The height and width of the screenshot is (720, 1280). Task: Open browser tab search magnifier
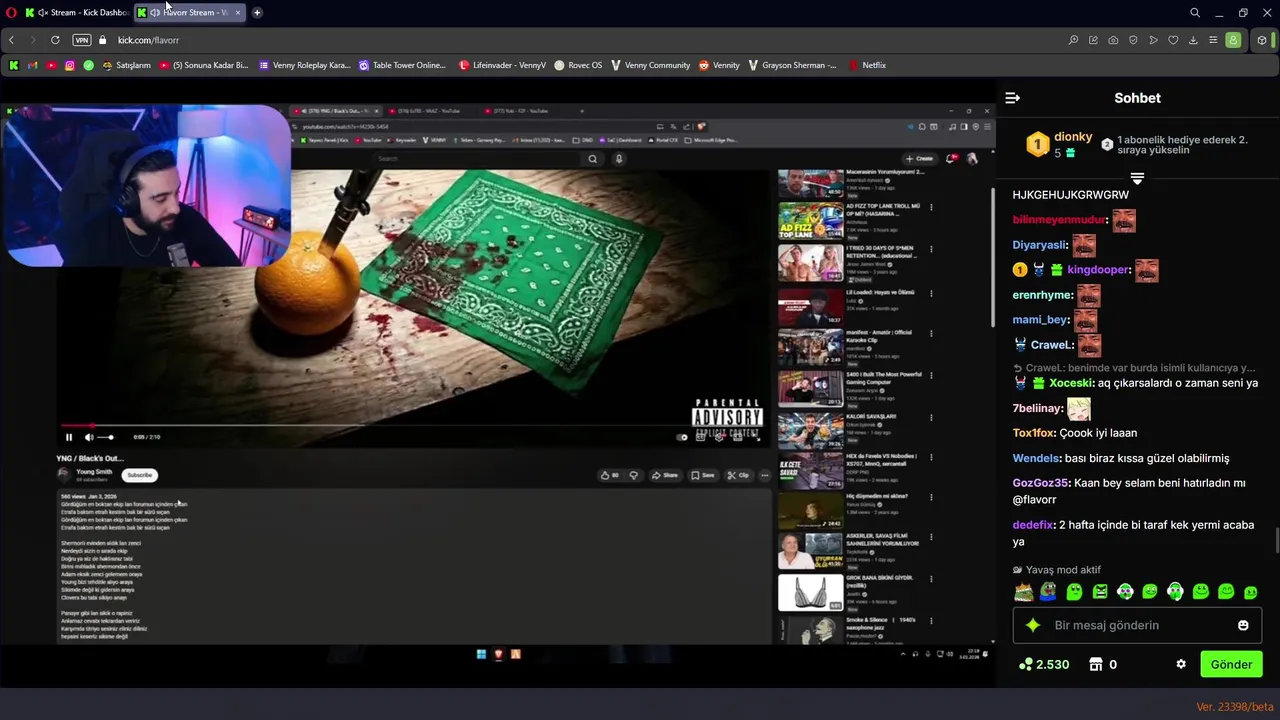[1195, 12]
